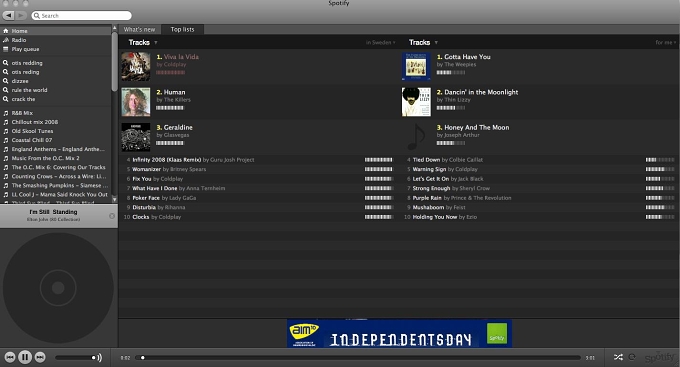Open artist link The Killers
680x367 pixels.
coord(177,100)
